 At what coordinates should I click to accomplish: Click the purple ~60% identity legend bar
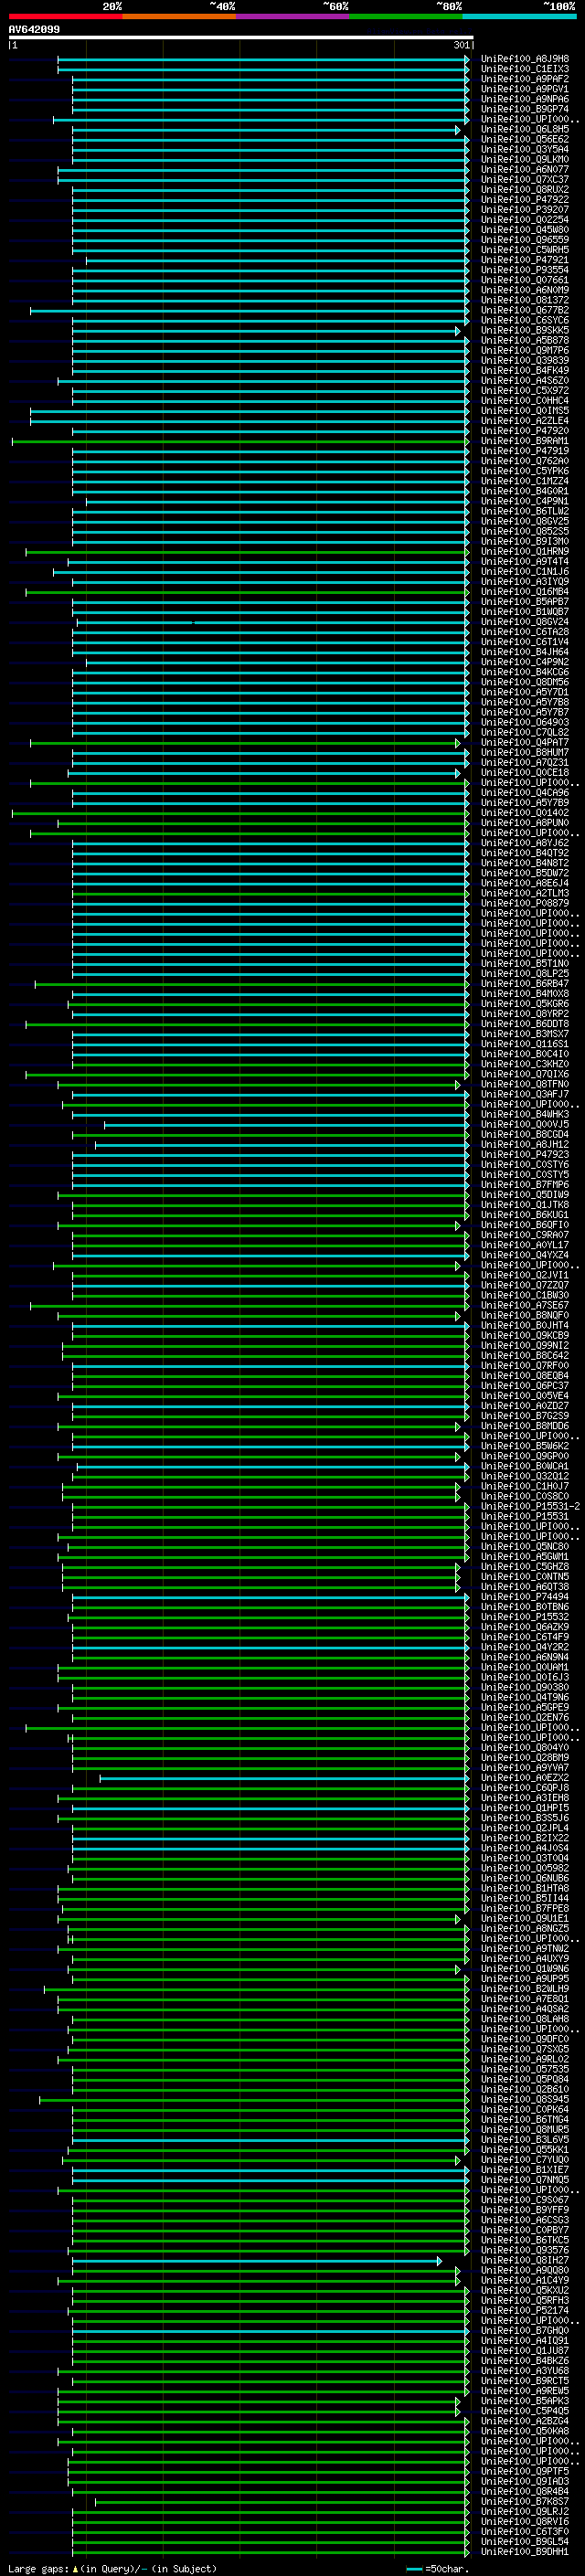292,17
